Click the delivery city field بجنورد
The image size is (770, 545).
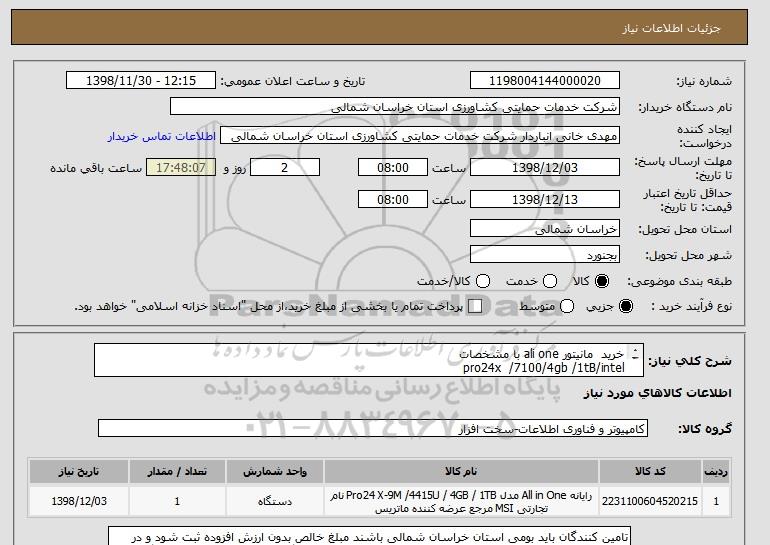coord(545,255)
